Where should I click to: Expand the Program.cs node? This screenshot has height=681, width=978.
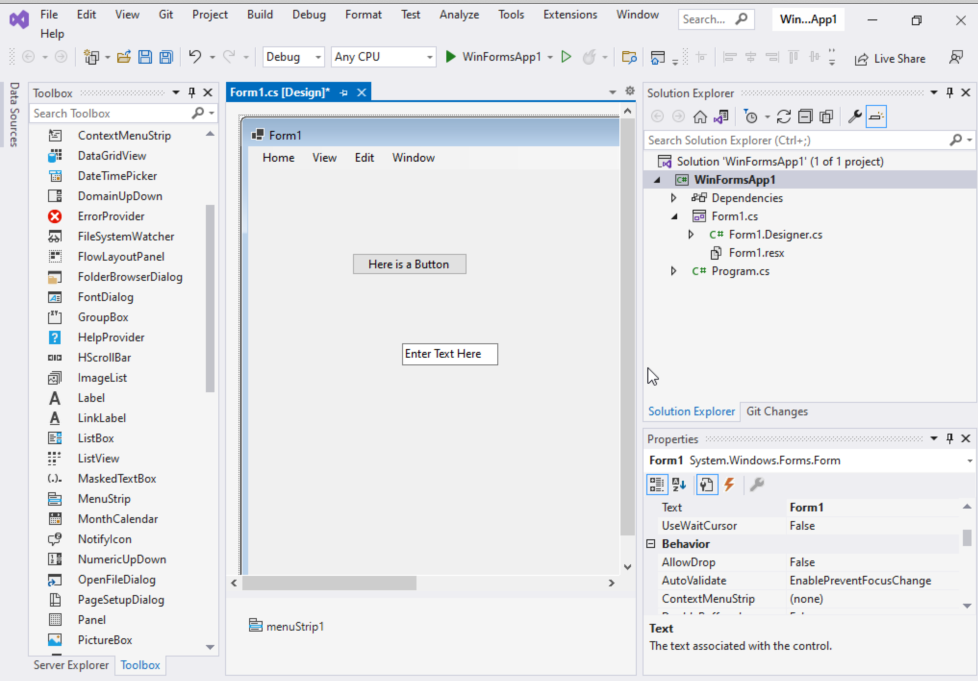point(674,271)
